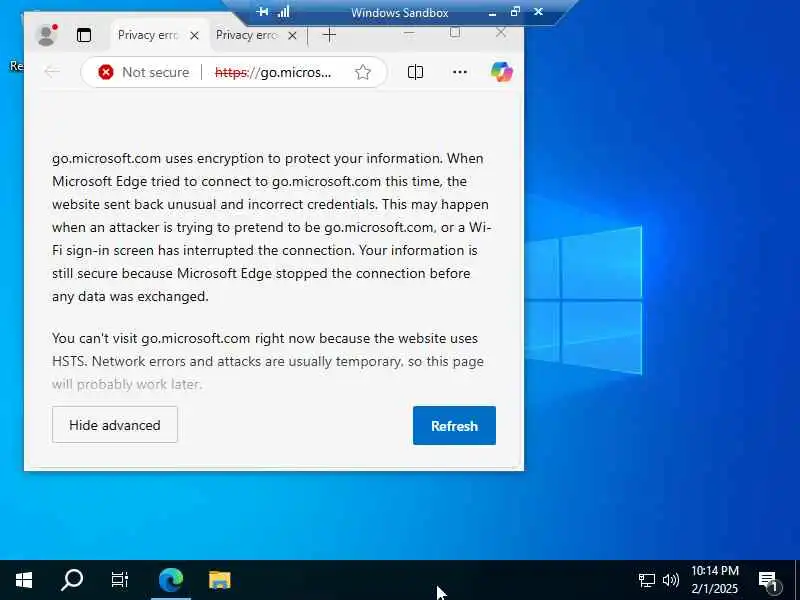The image size is (800, 600).
Task: Open a new tab with plus icon
Action: [330, 35]
